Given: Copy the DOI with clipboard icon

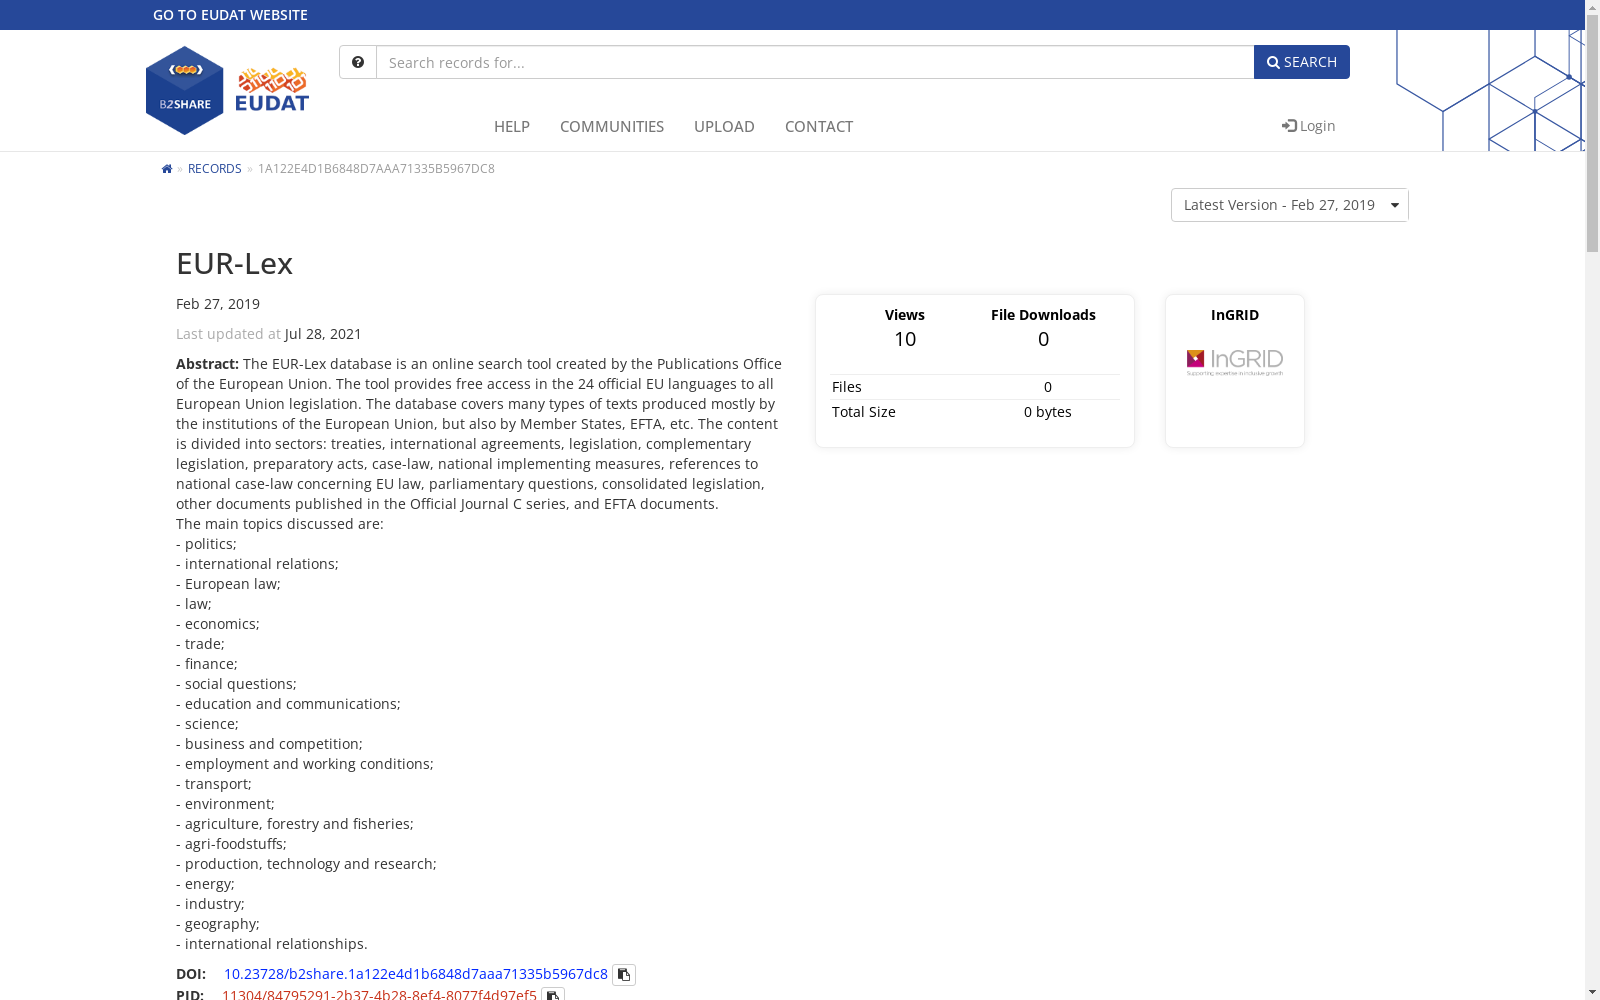Looking at the screenshot, I should click(624, 975).
